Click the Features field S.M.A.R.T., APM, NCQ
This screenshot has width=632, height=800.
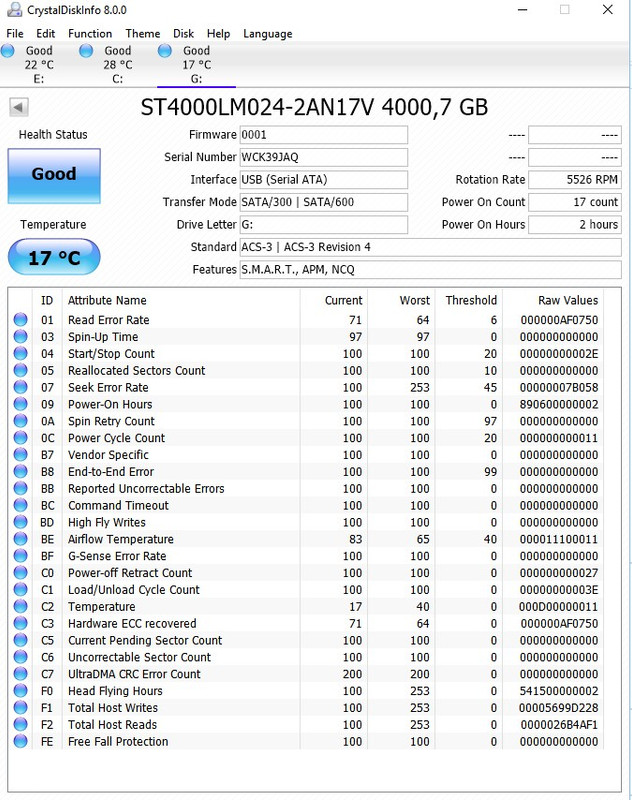click(431, 269)
